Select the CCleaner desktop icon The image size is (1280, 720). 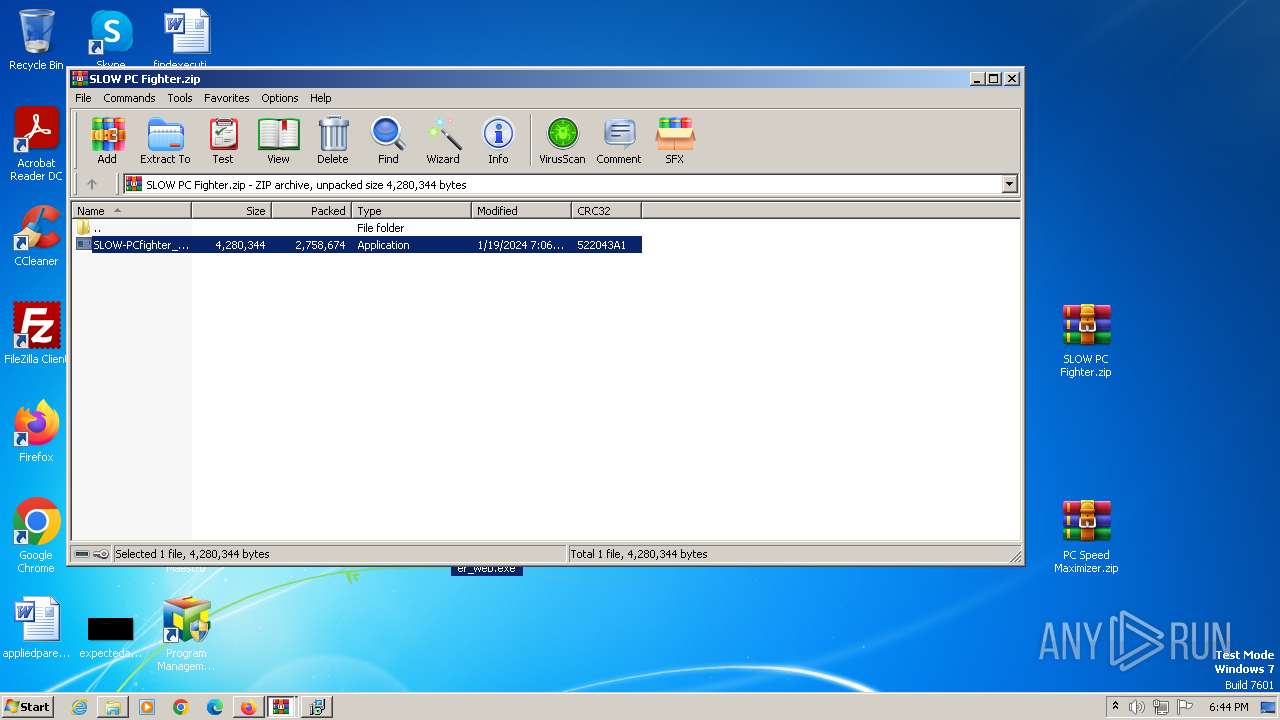point(36,236)
